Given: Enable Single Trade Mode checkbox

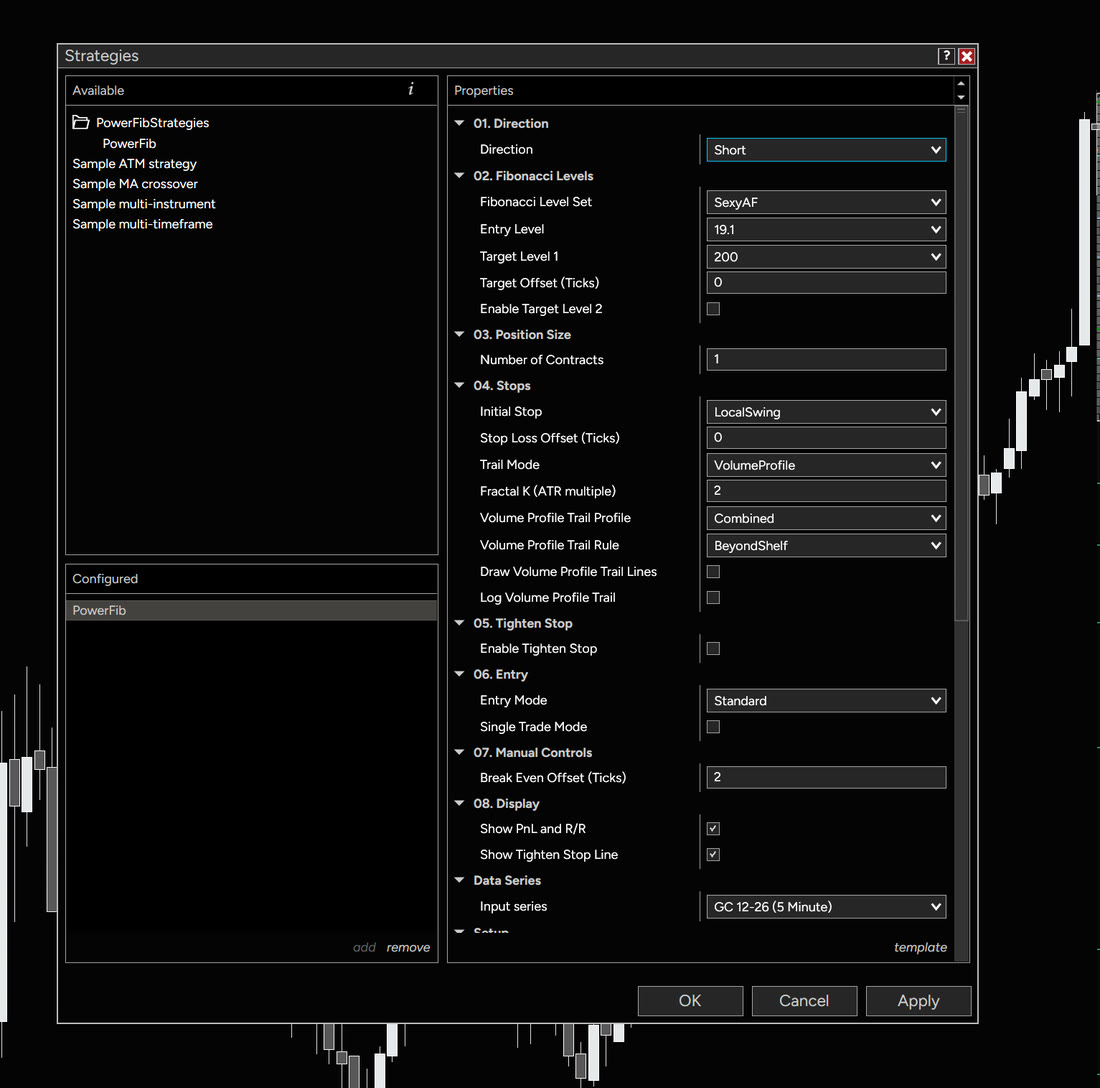Looking at the screenshot, I should coord(713,727).
